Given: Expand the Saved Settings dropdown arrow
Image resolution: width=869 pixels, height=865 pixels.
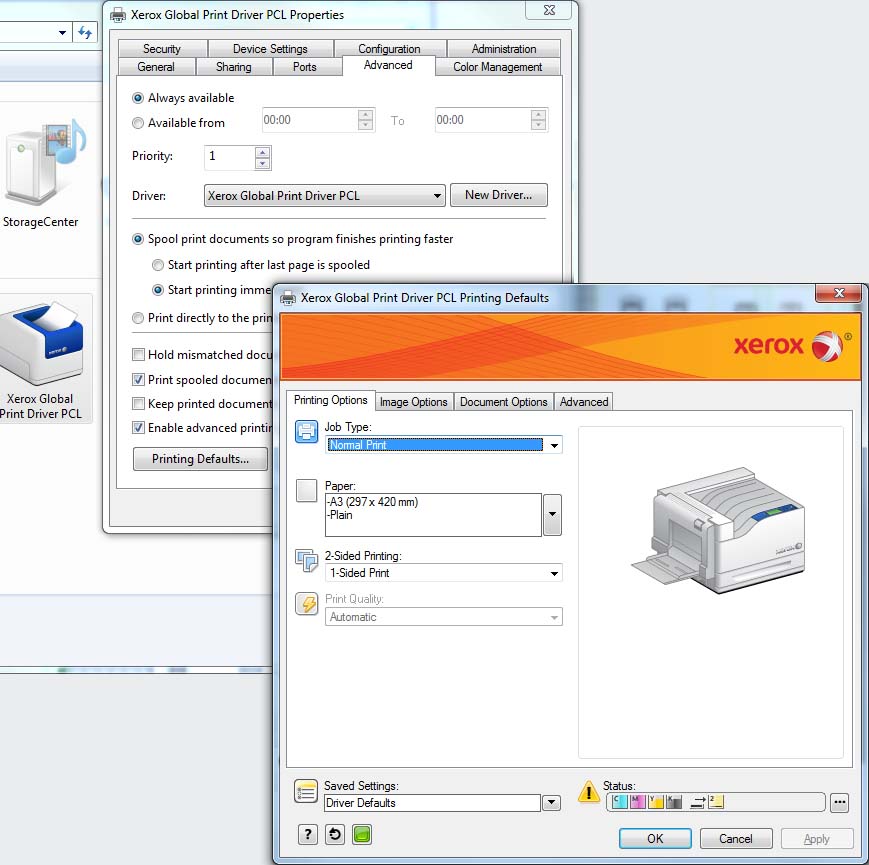Looking at the screenshot, I should [x=551, y=803].
